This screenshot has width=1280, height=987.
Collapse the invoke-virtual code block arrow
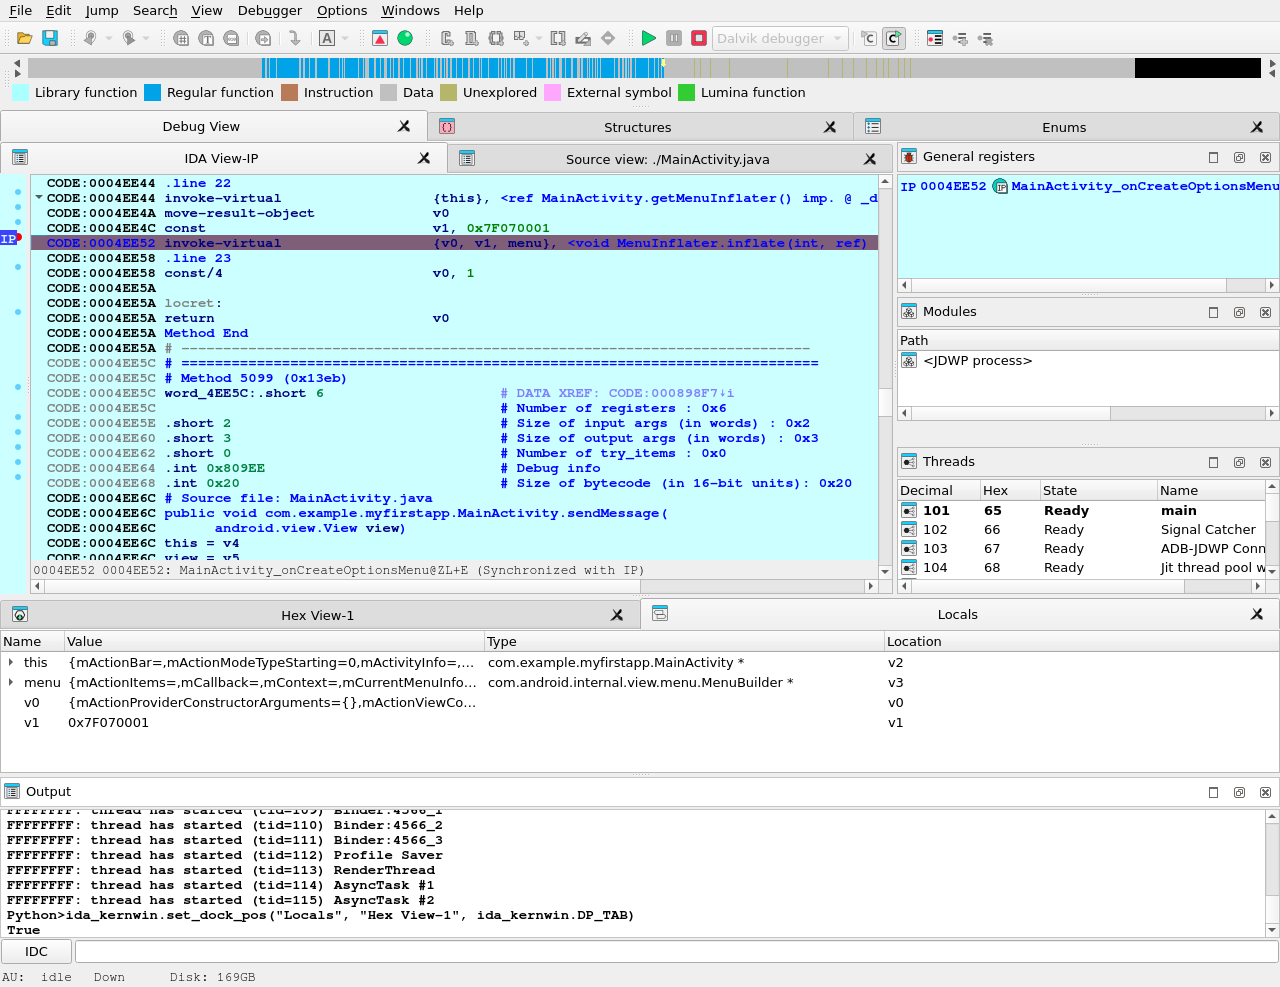(x=39, y=198)
